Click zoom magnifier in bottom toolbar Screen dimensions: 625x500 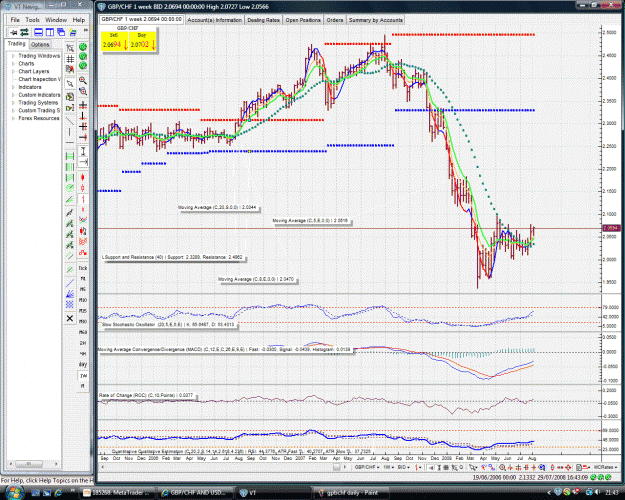click(x=502, y=467)
